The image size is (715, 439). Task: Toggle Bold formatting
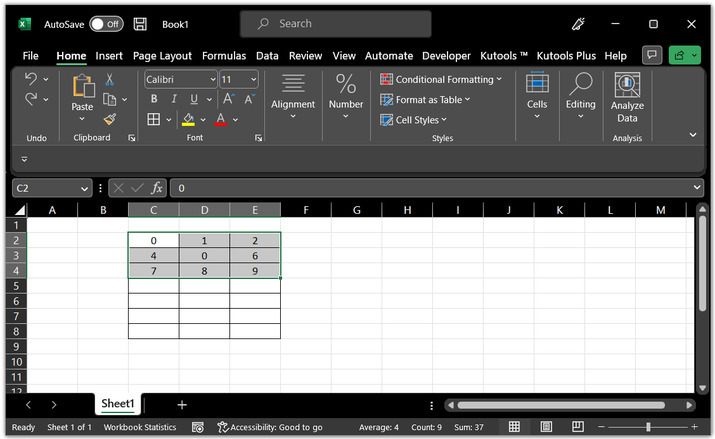click(x=154, y=99)
